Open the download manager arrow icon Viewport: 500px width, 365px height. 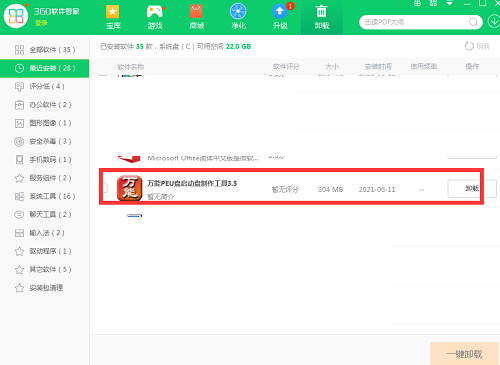[x=494, y=22]
